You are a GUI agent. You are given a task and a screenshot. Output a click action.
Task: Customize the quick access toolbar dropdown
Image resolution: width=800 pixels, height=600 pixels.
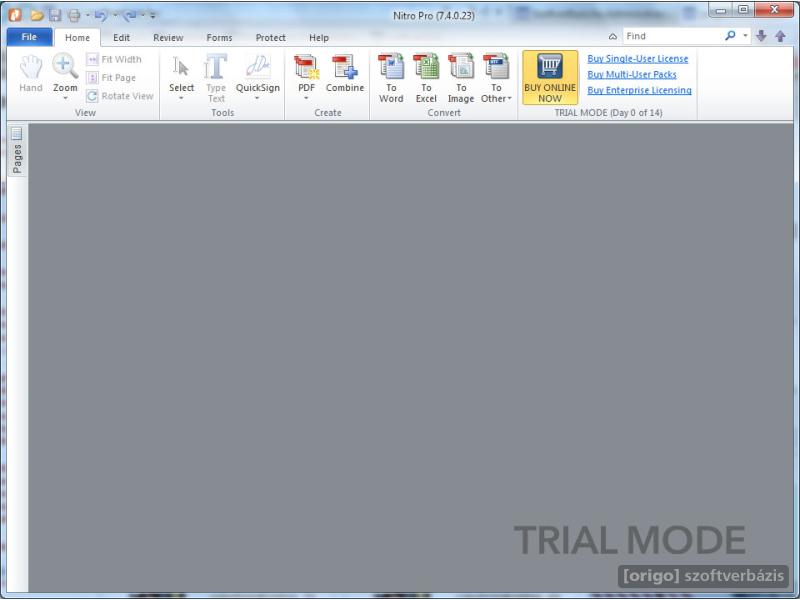coord(153,16)
